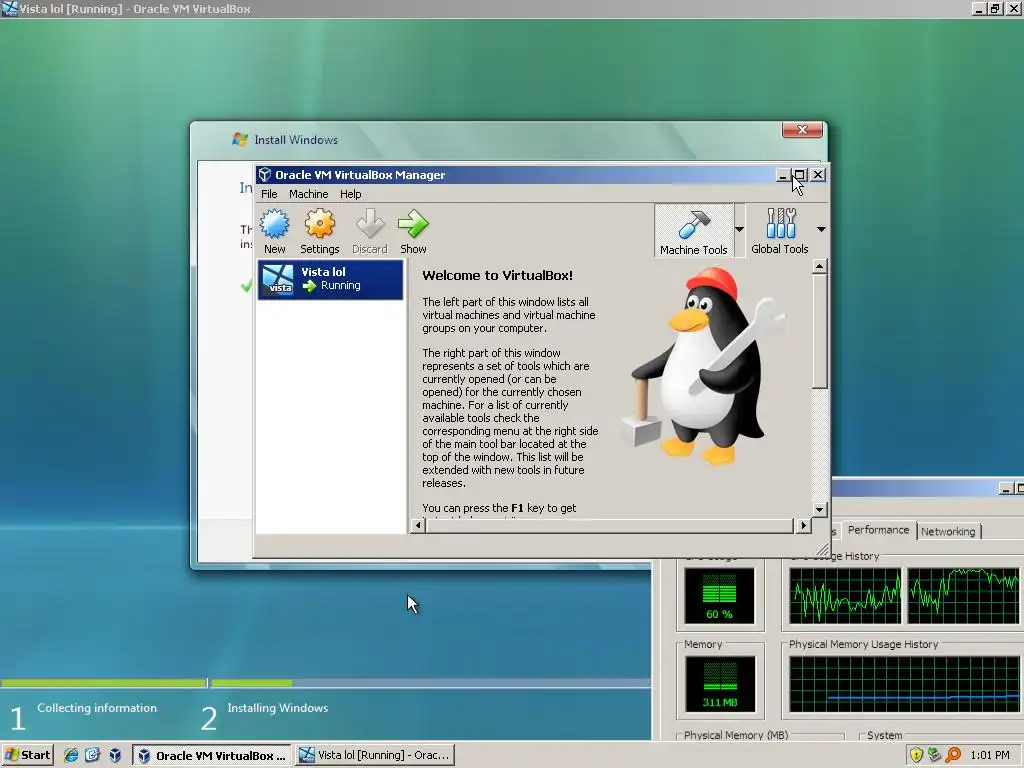Image resolution: width=1024 pixels, height=768 pixels.
Task: Click the CPU usage 60 % gauge
Action: pos(719,596)
